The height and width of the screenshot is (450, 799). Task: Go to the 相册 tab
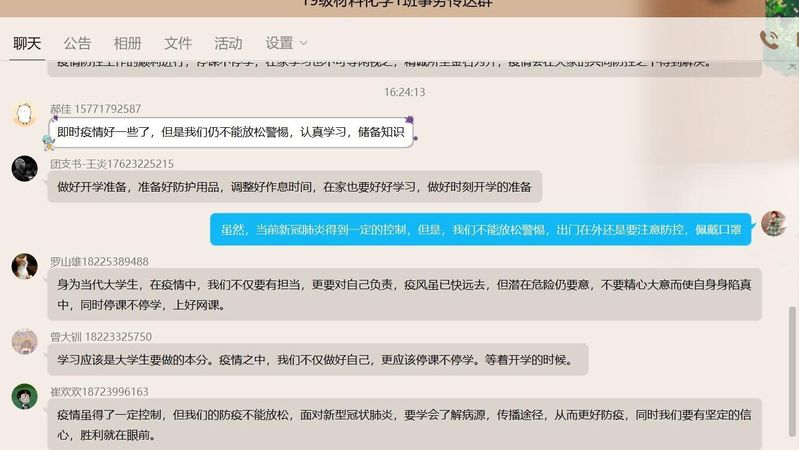pyautogui.click(x=127, y=43)
